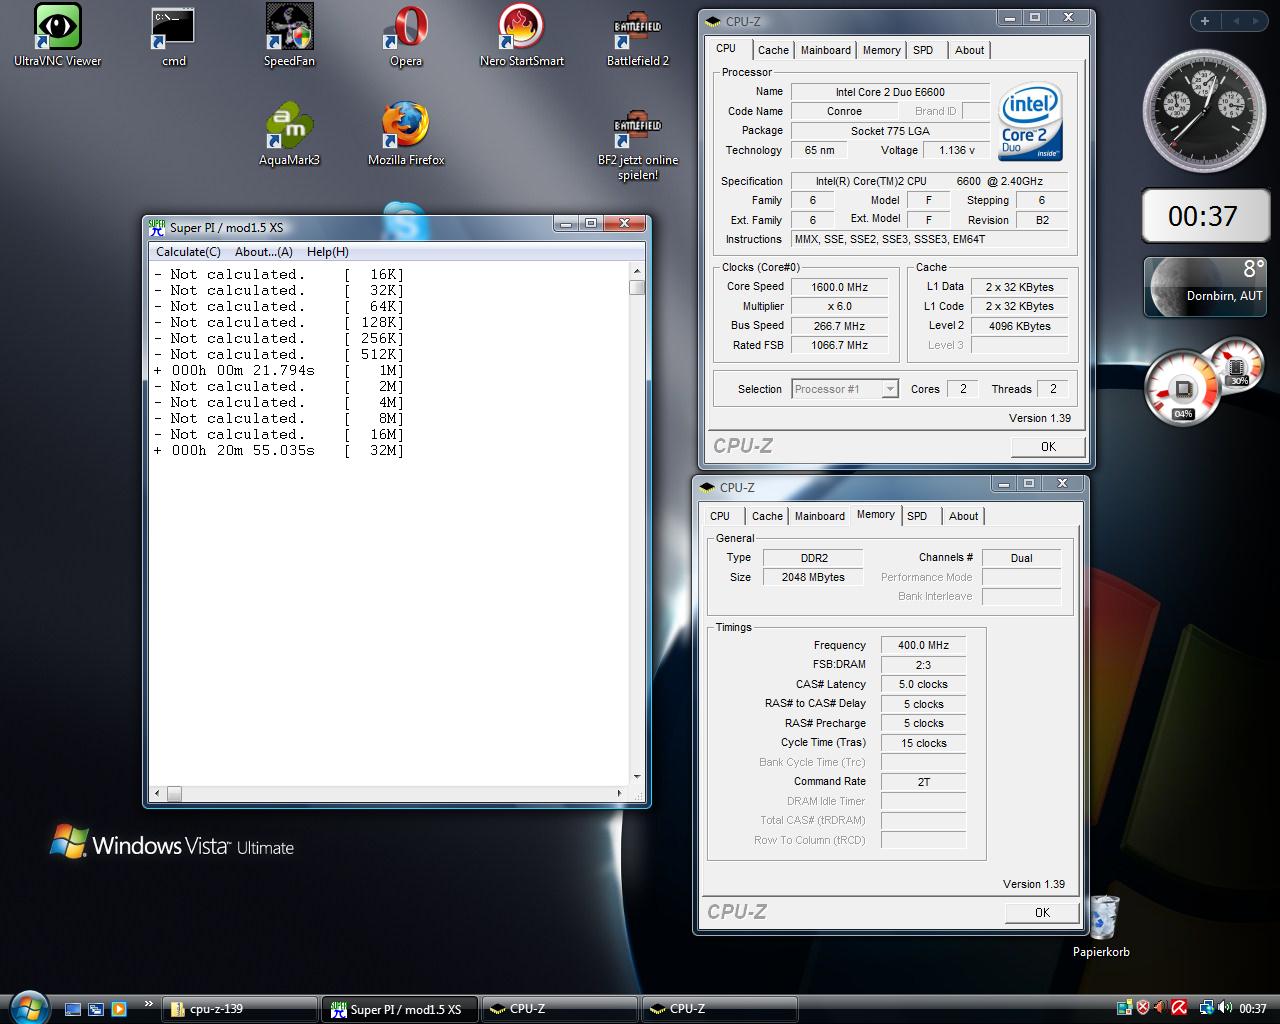Click the network connection tray icon

[1207, 1008]
